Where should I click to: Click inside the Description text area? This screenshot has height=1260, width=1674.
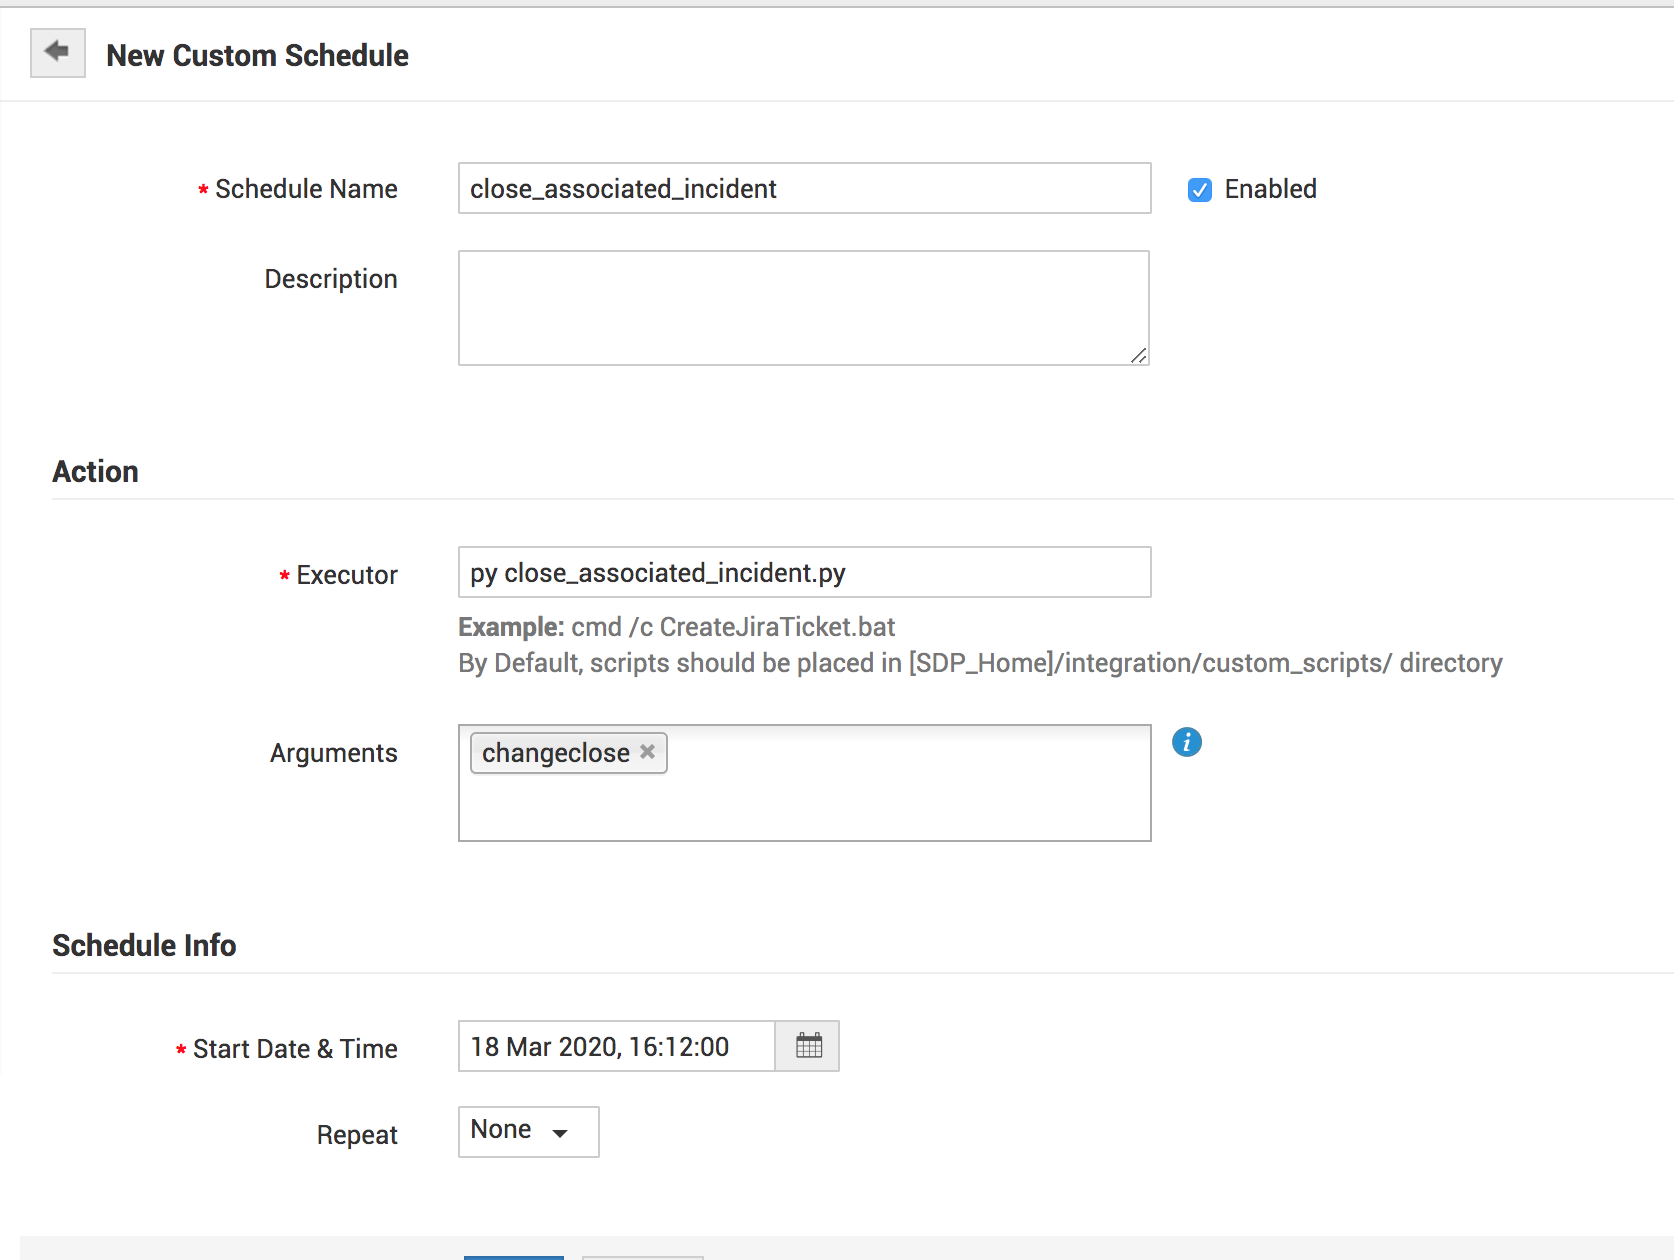(803, 307)
